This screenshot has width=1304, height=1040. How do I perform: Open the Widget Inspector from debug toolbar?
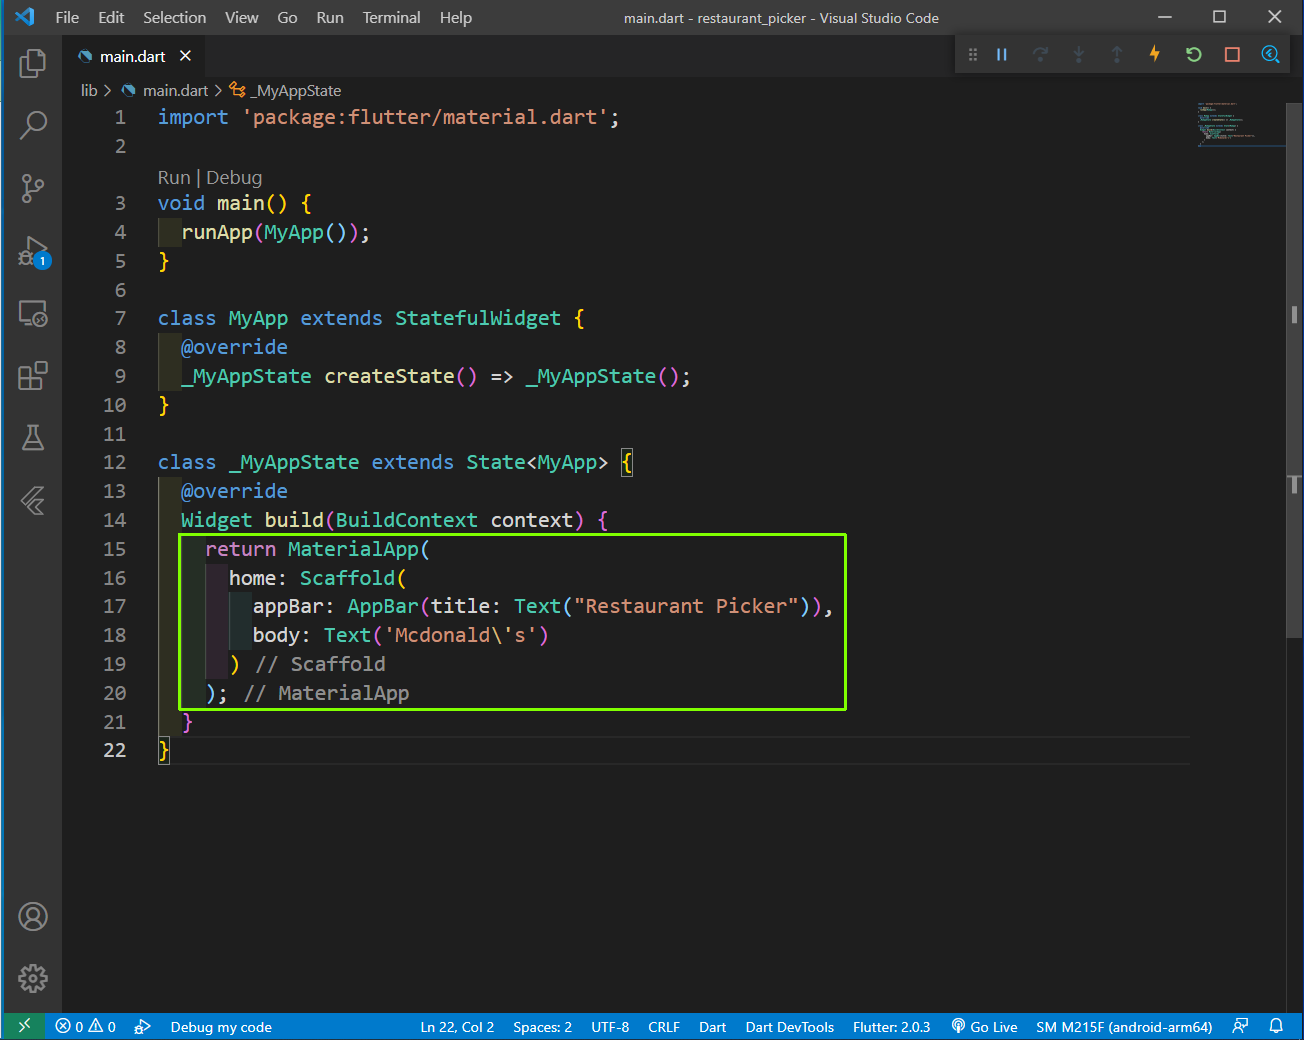pyautogui.click(x=1270, y=54)
